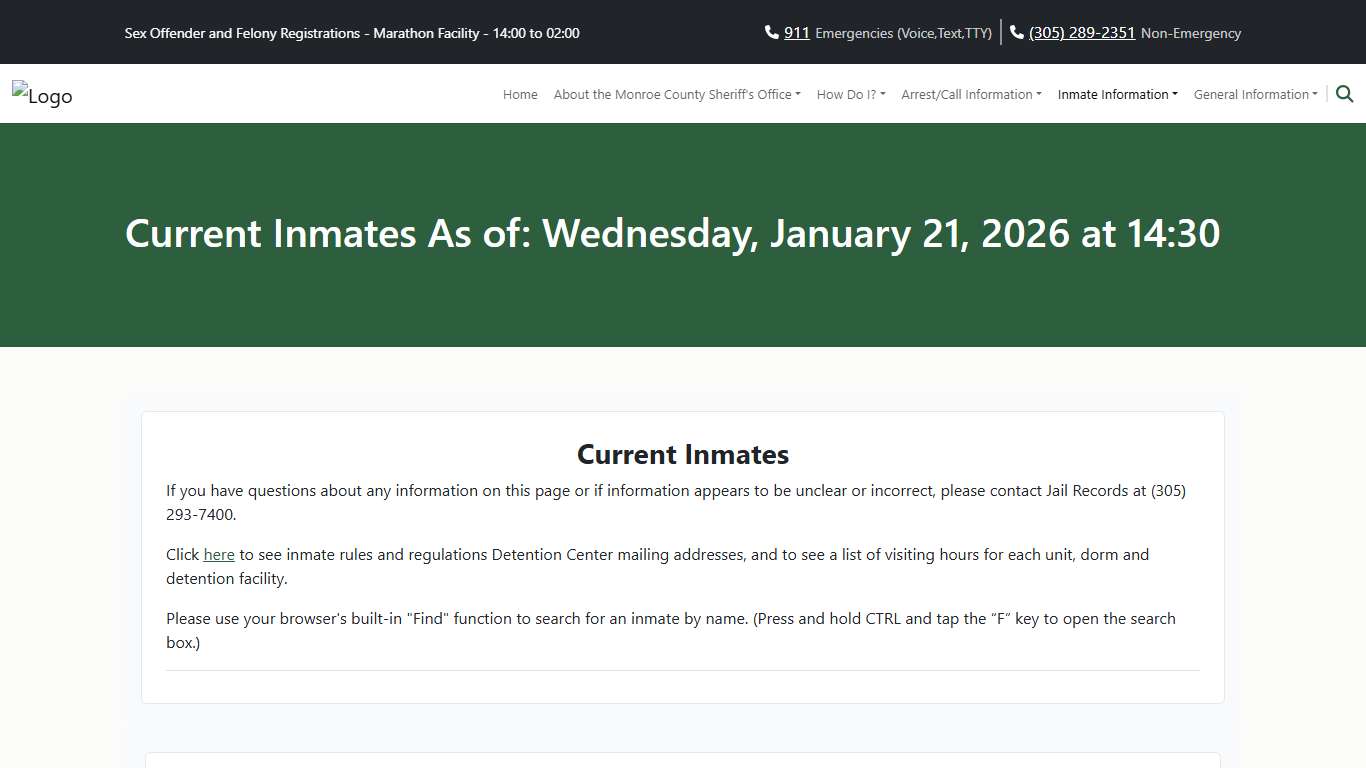Click the phone icon beside (305) 289-2351
The width and height of the screenshot is (1366, 768).
[1017, 33]
